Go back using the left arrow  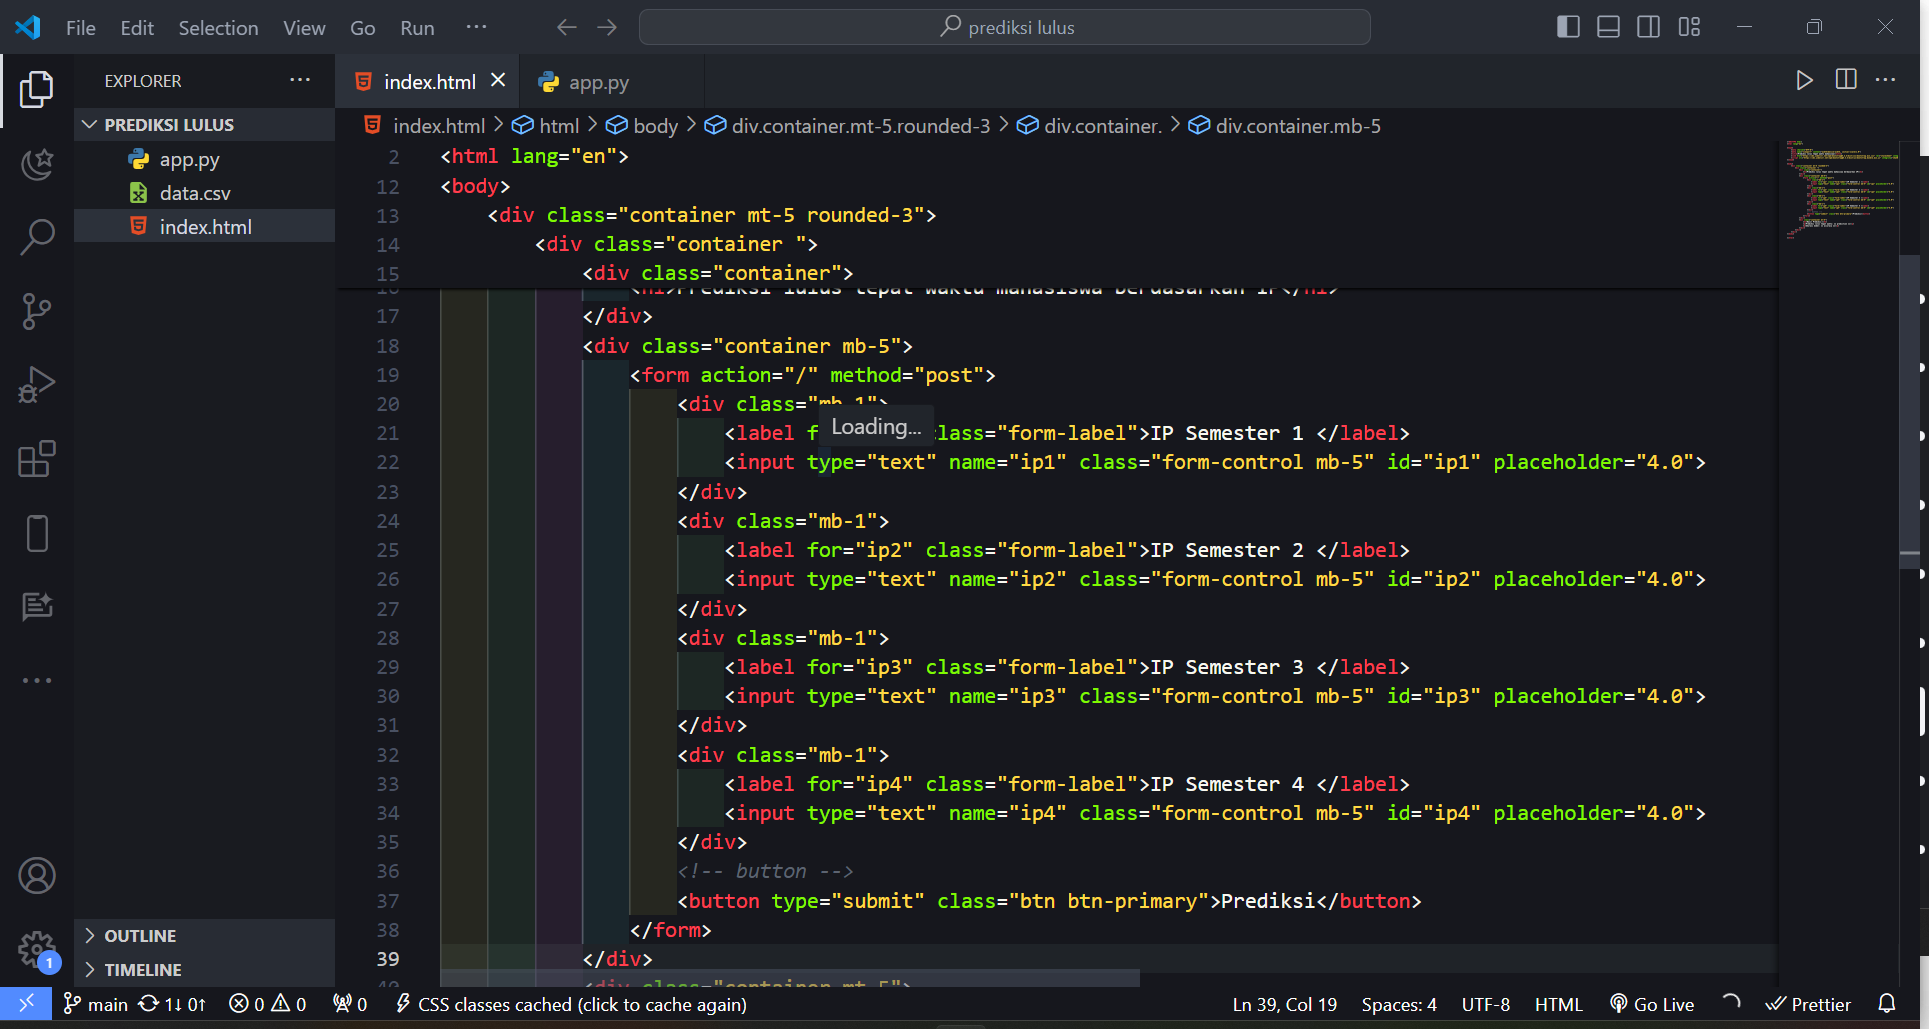567,27
